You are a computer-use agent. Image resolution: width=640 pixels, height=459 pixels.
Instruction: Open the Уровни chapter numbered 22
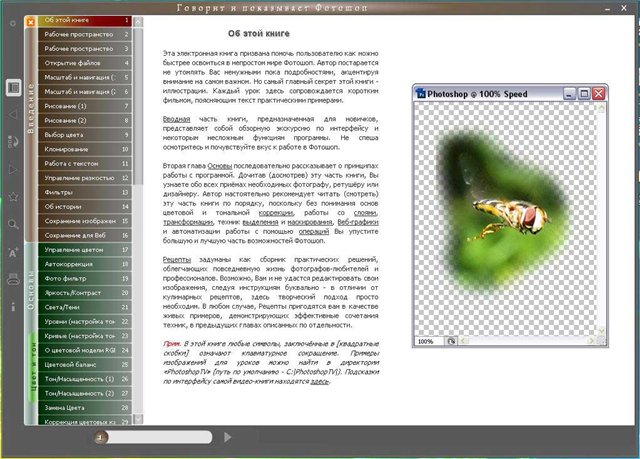click(x=84, y=322)
